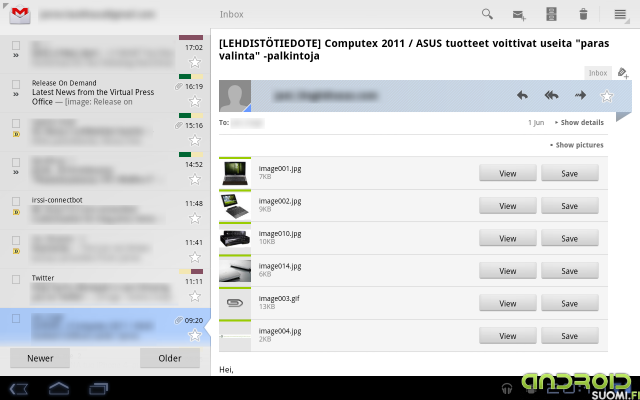Star the open message in the header
Viewport: 640px width, 400px height.
(607, 96)
